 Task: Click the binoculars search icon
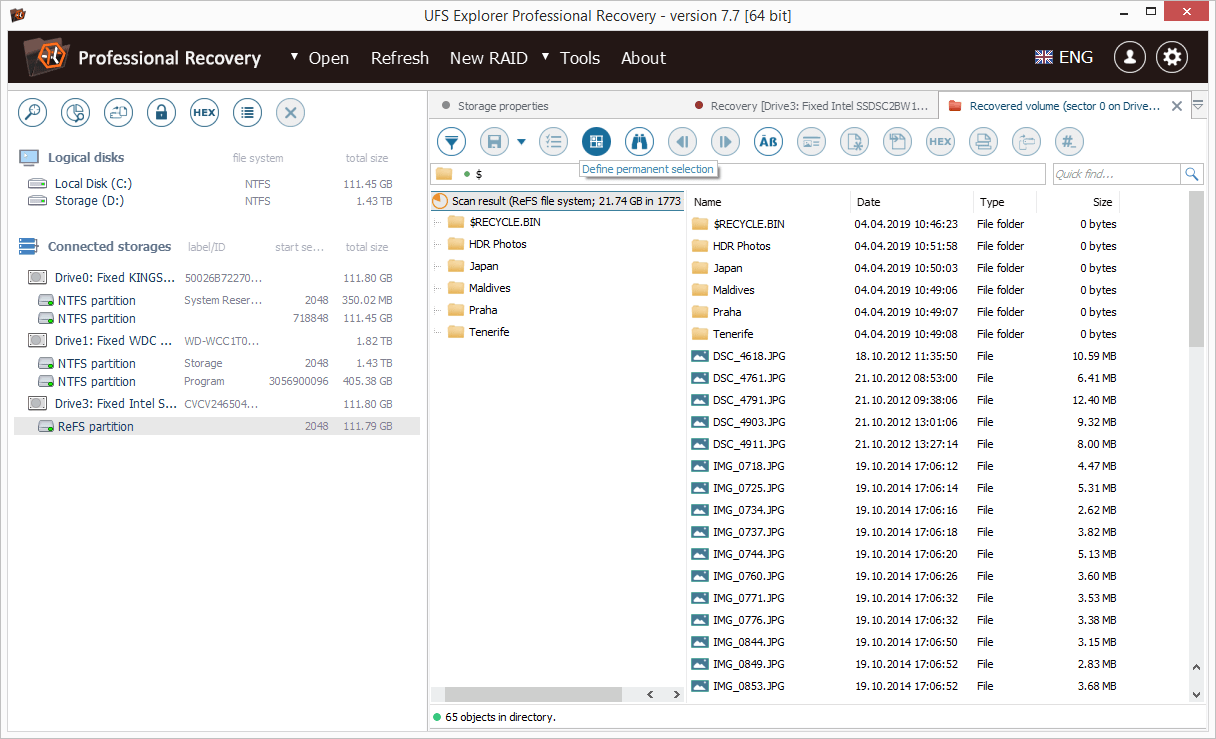click(640, 142)
